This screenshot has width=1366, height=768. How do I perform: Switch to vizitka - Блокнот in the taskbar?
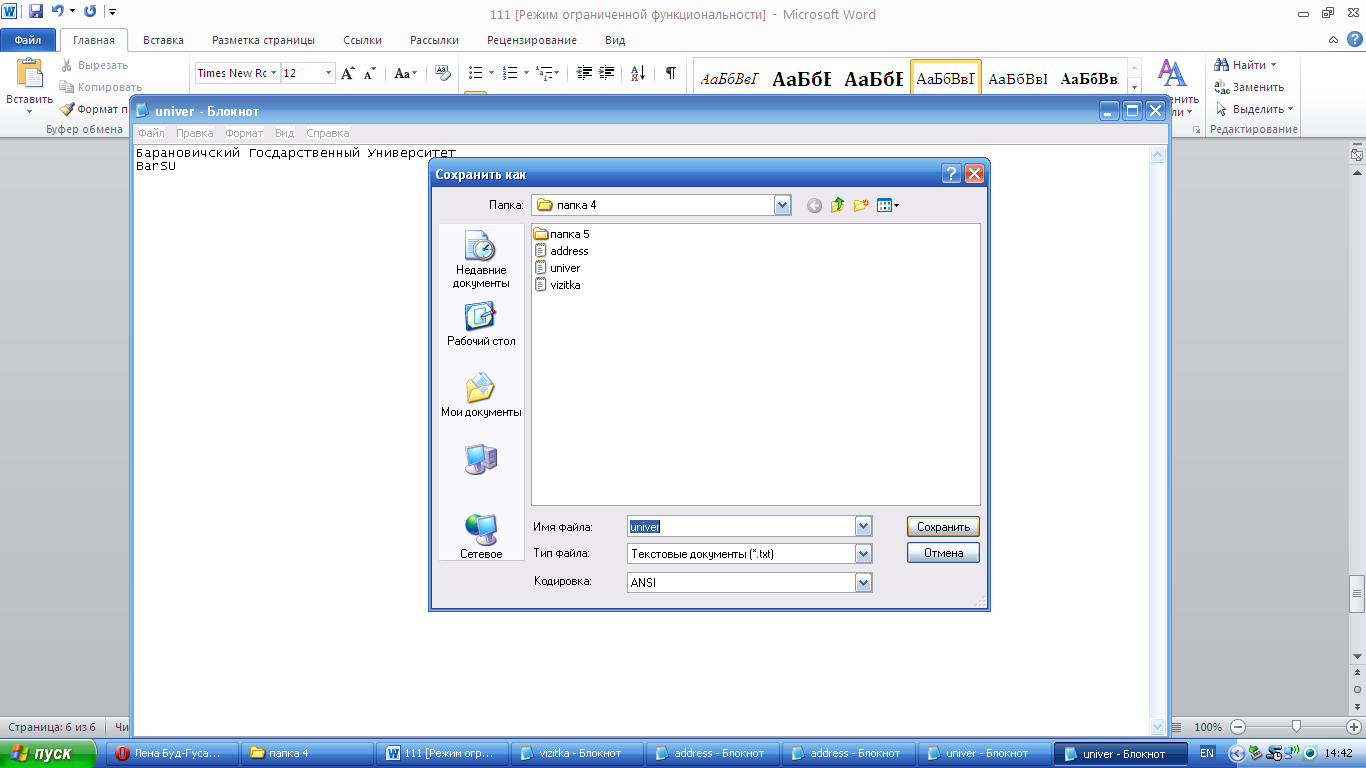click(577, 753)
